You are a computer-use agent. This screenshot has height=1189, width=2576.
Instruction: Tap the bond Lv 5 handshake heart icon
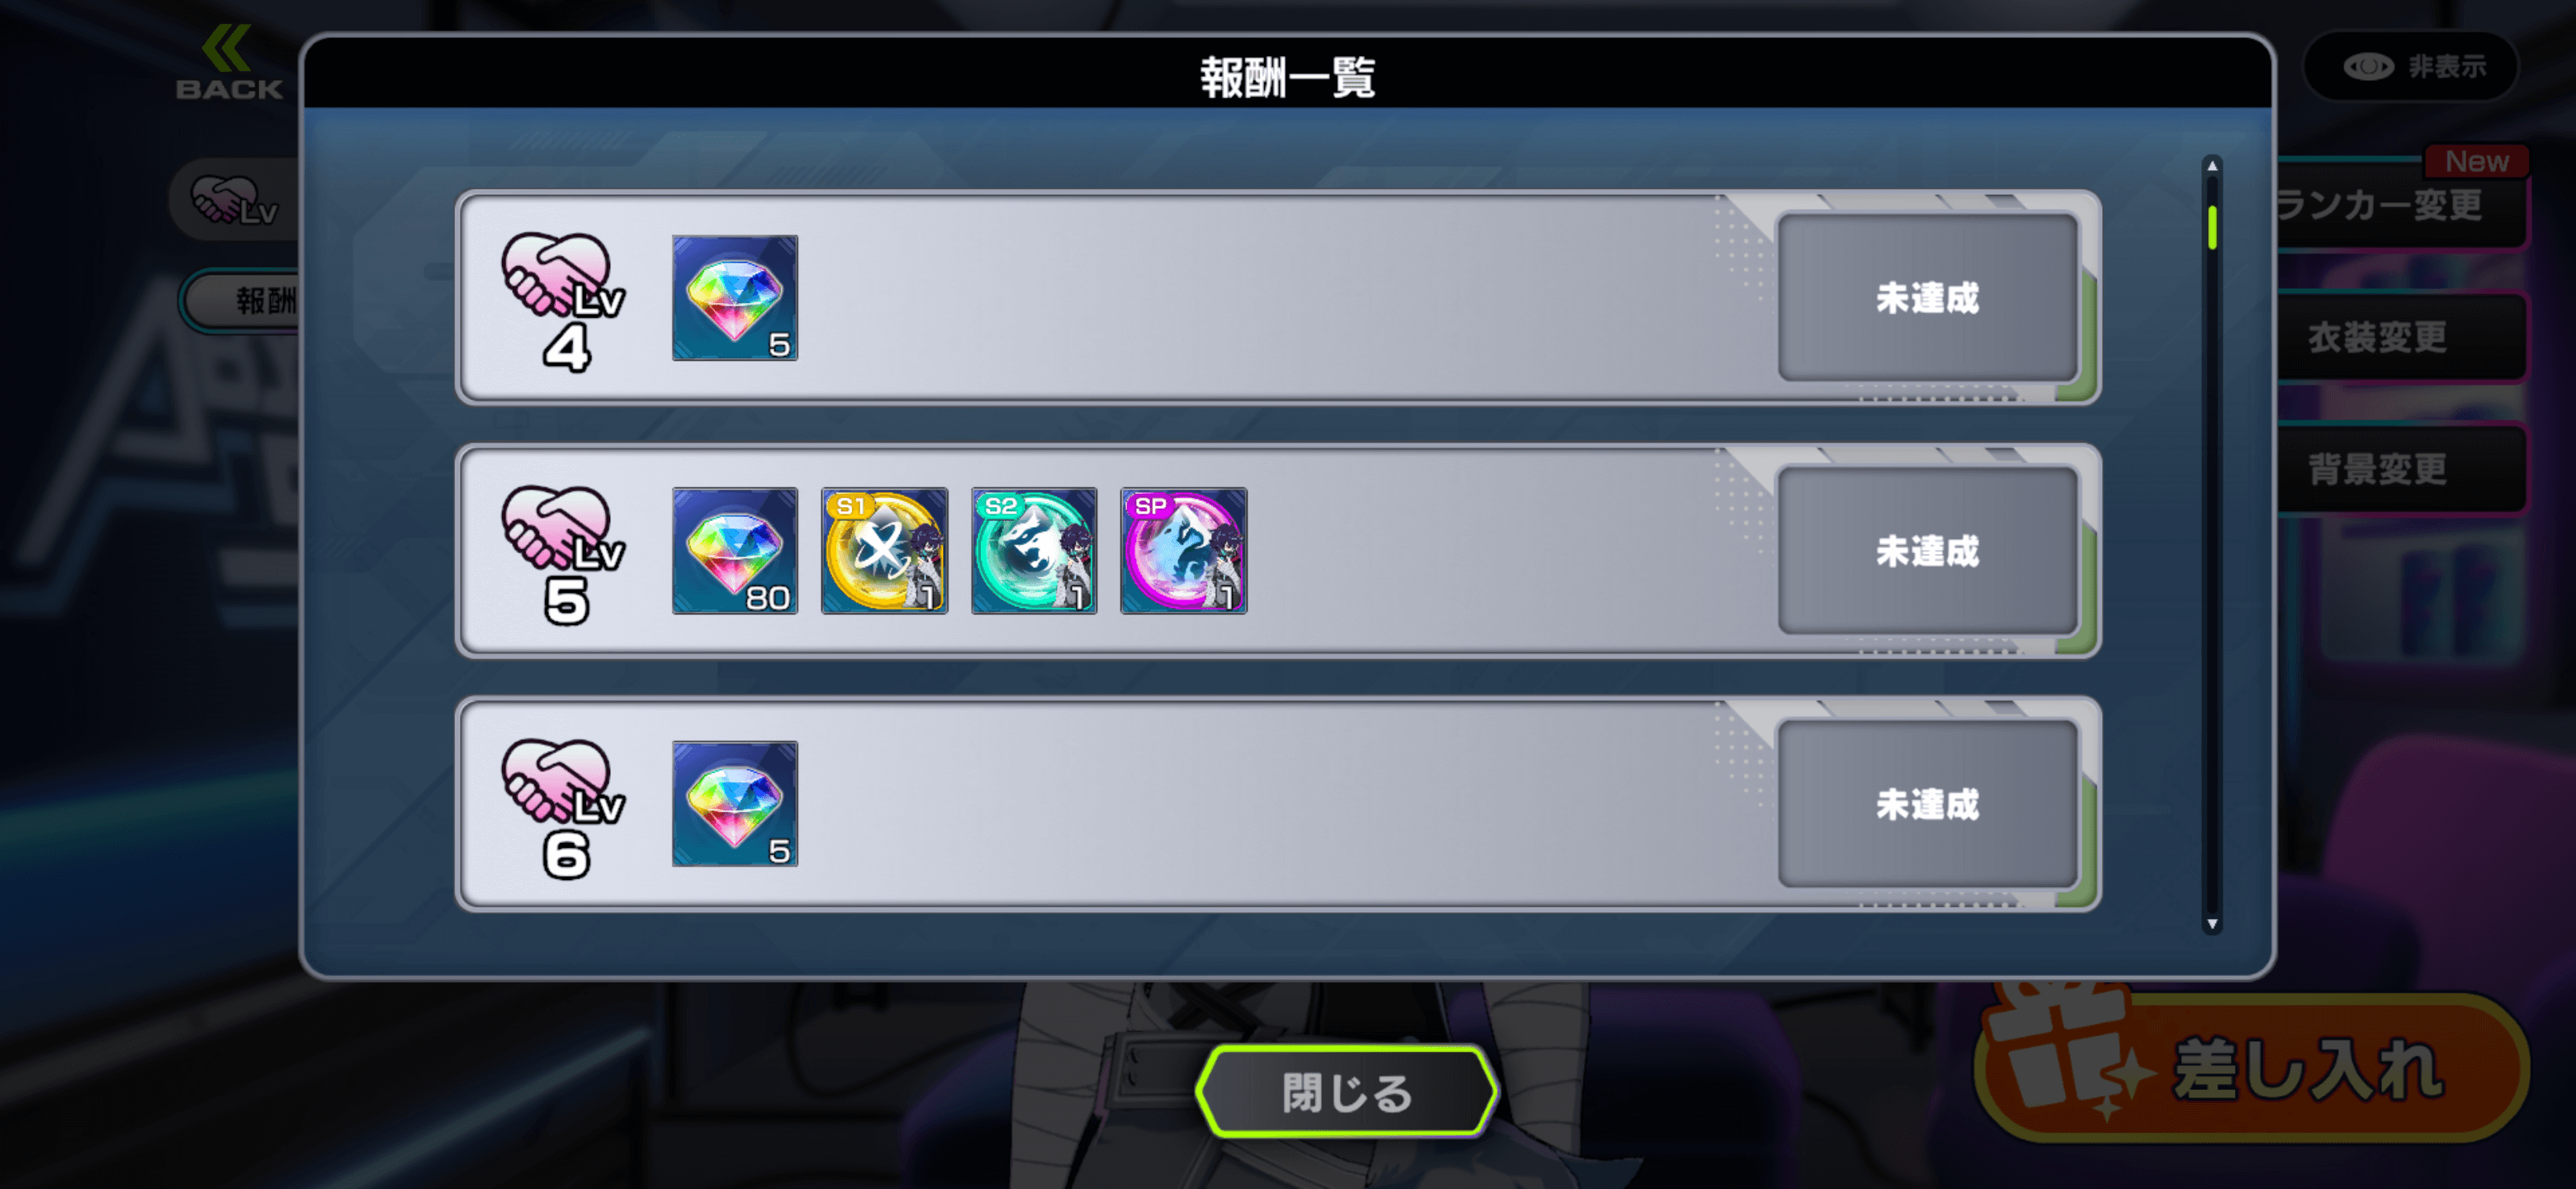click(x=564, y=555)
